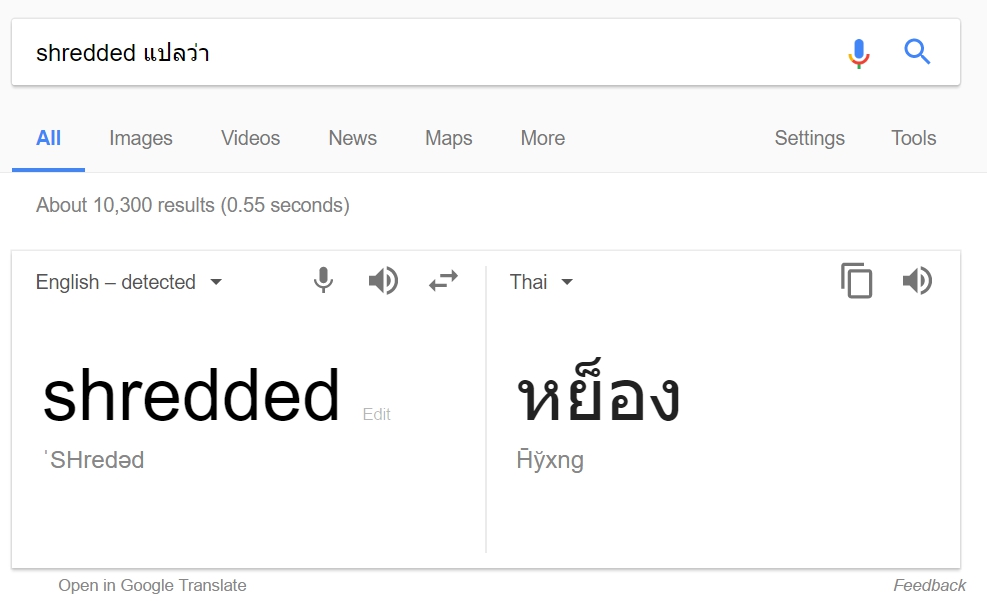Open search Settings
Screen dimensions: 987x601
[x=809, y=138]
